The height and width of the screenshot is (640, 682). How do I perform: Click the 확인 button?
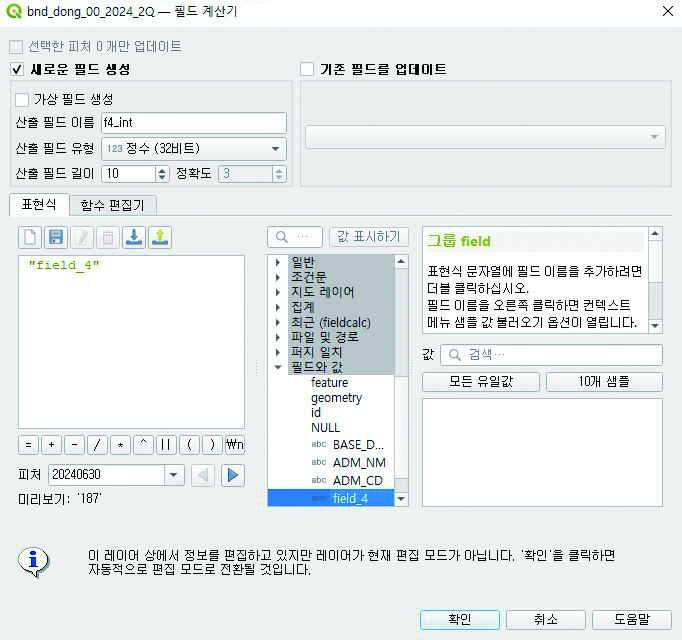460,619
